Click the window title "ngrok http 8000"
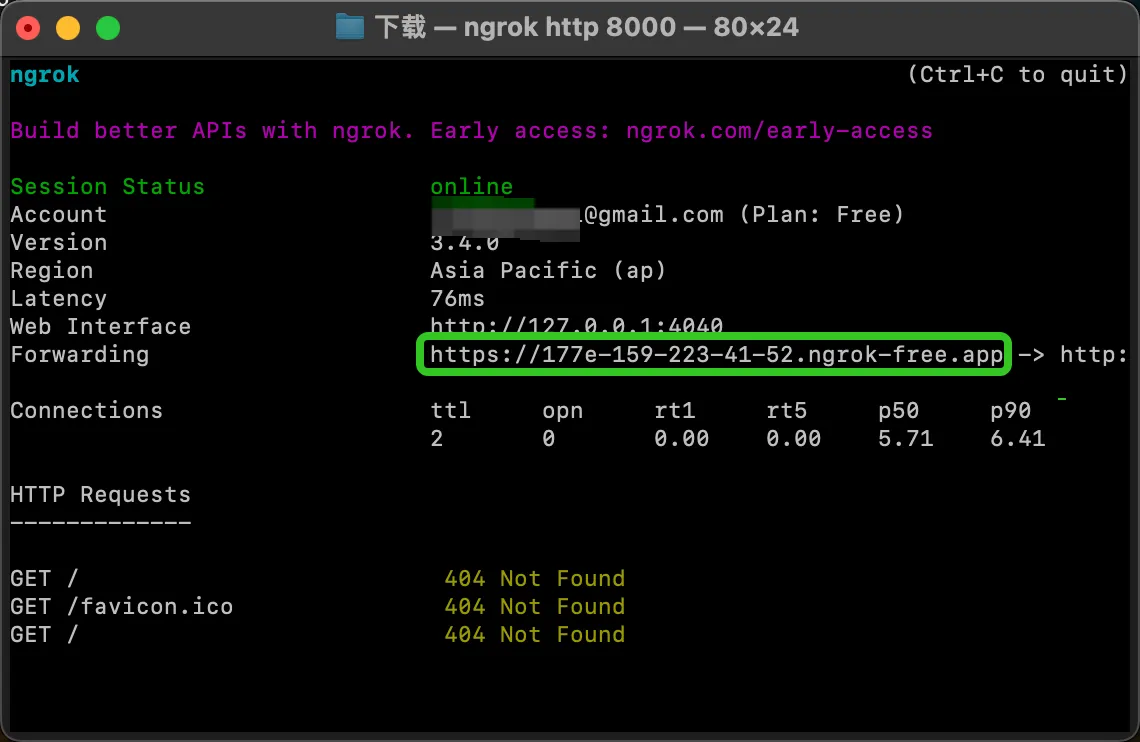 [x=570, y=27]
